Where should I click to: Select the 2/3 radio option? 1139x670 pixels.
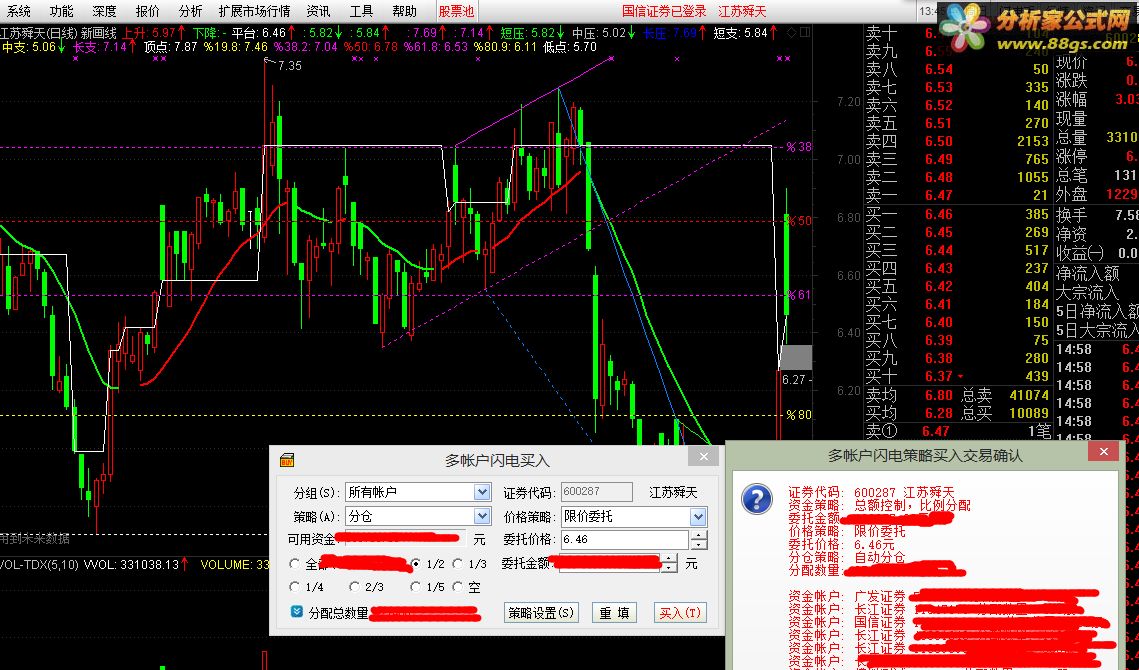click(354, 586)
